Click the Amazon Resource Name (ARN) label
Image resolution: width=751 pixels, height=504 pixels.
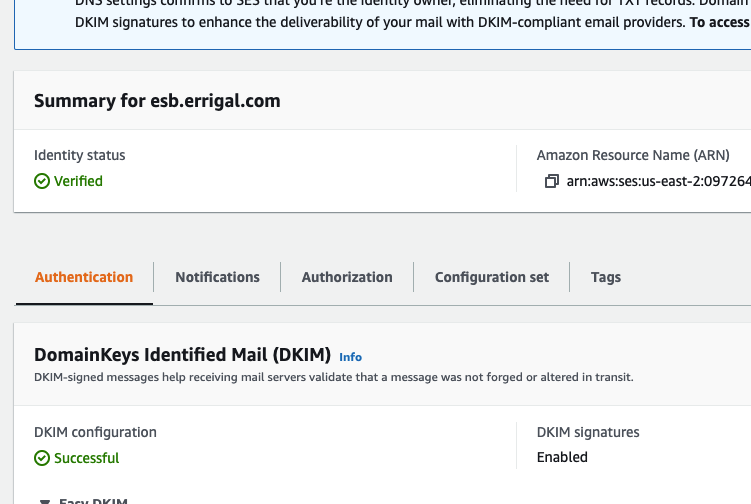tap(633, 155)
